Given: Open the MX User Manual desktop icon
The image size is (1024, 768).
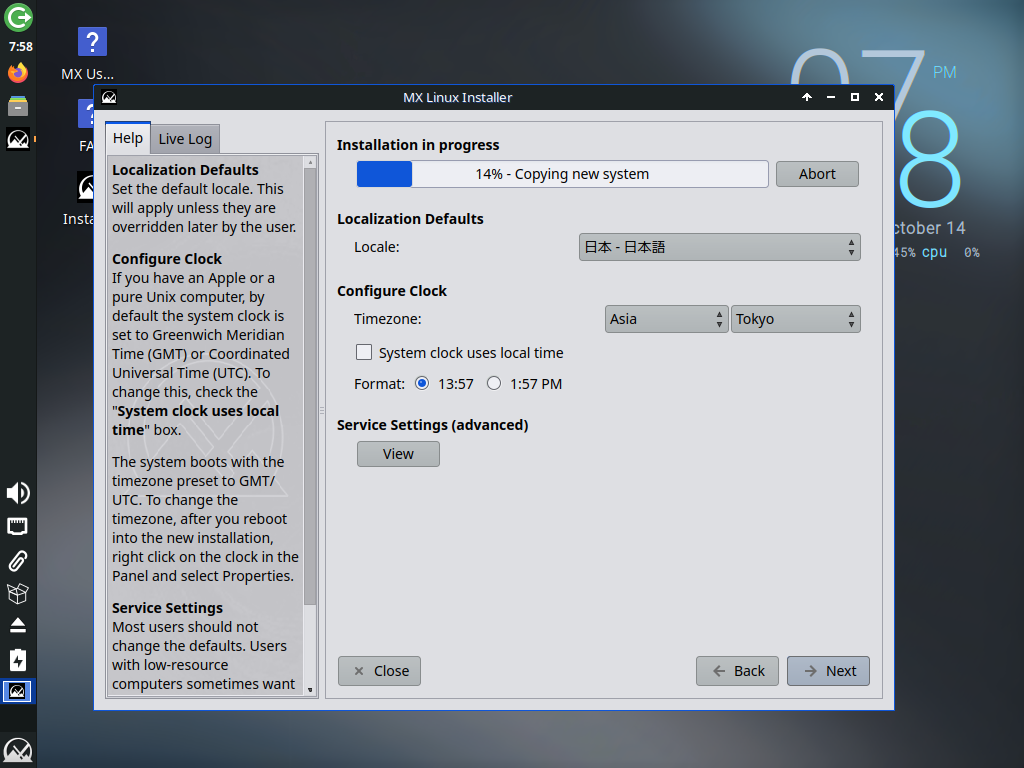Looking at the screenshot, I should [x=92, y=54].
